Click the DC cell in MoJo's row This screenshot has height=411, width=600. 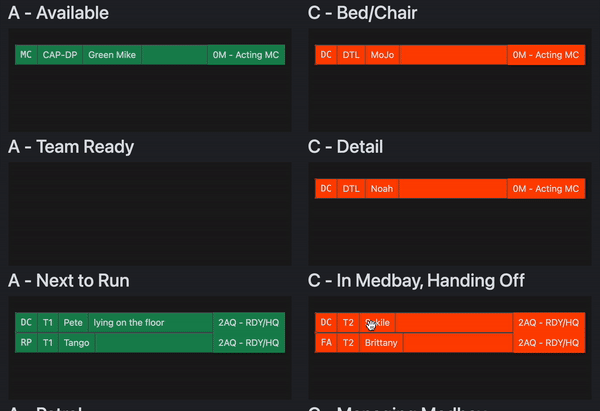pos(326,55)
